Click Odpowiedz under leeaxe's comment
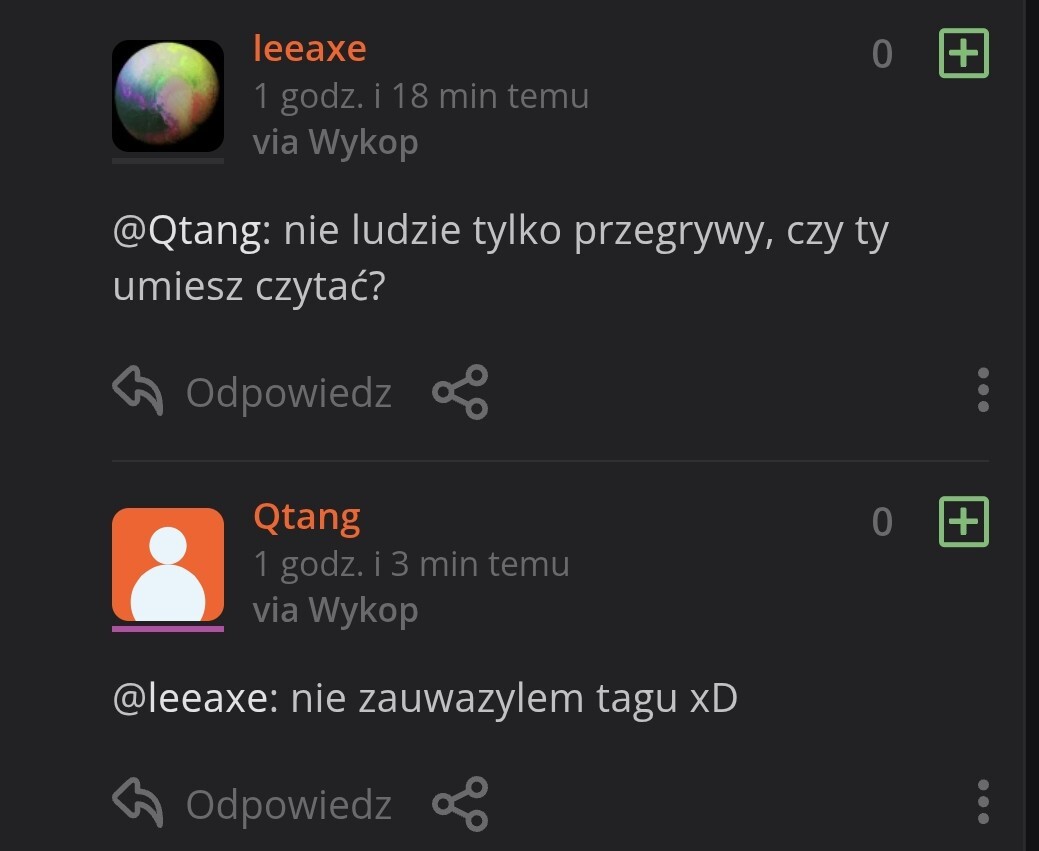Screen dimensions: 1039x851 (x=289, y=393)
